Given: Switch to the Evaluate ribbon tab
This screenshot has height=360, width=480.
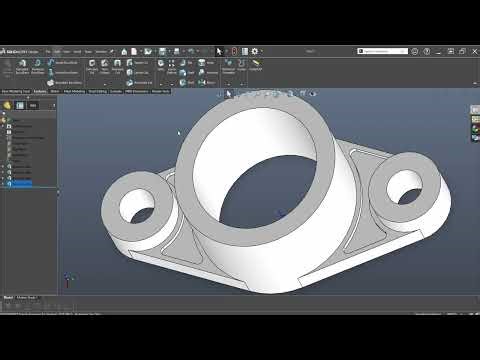Looking at the screenshot, I should pos(116,91).
